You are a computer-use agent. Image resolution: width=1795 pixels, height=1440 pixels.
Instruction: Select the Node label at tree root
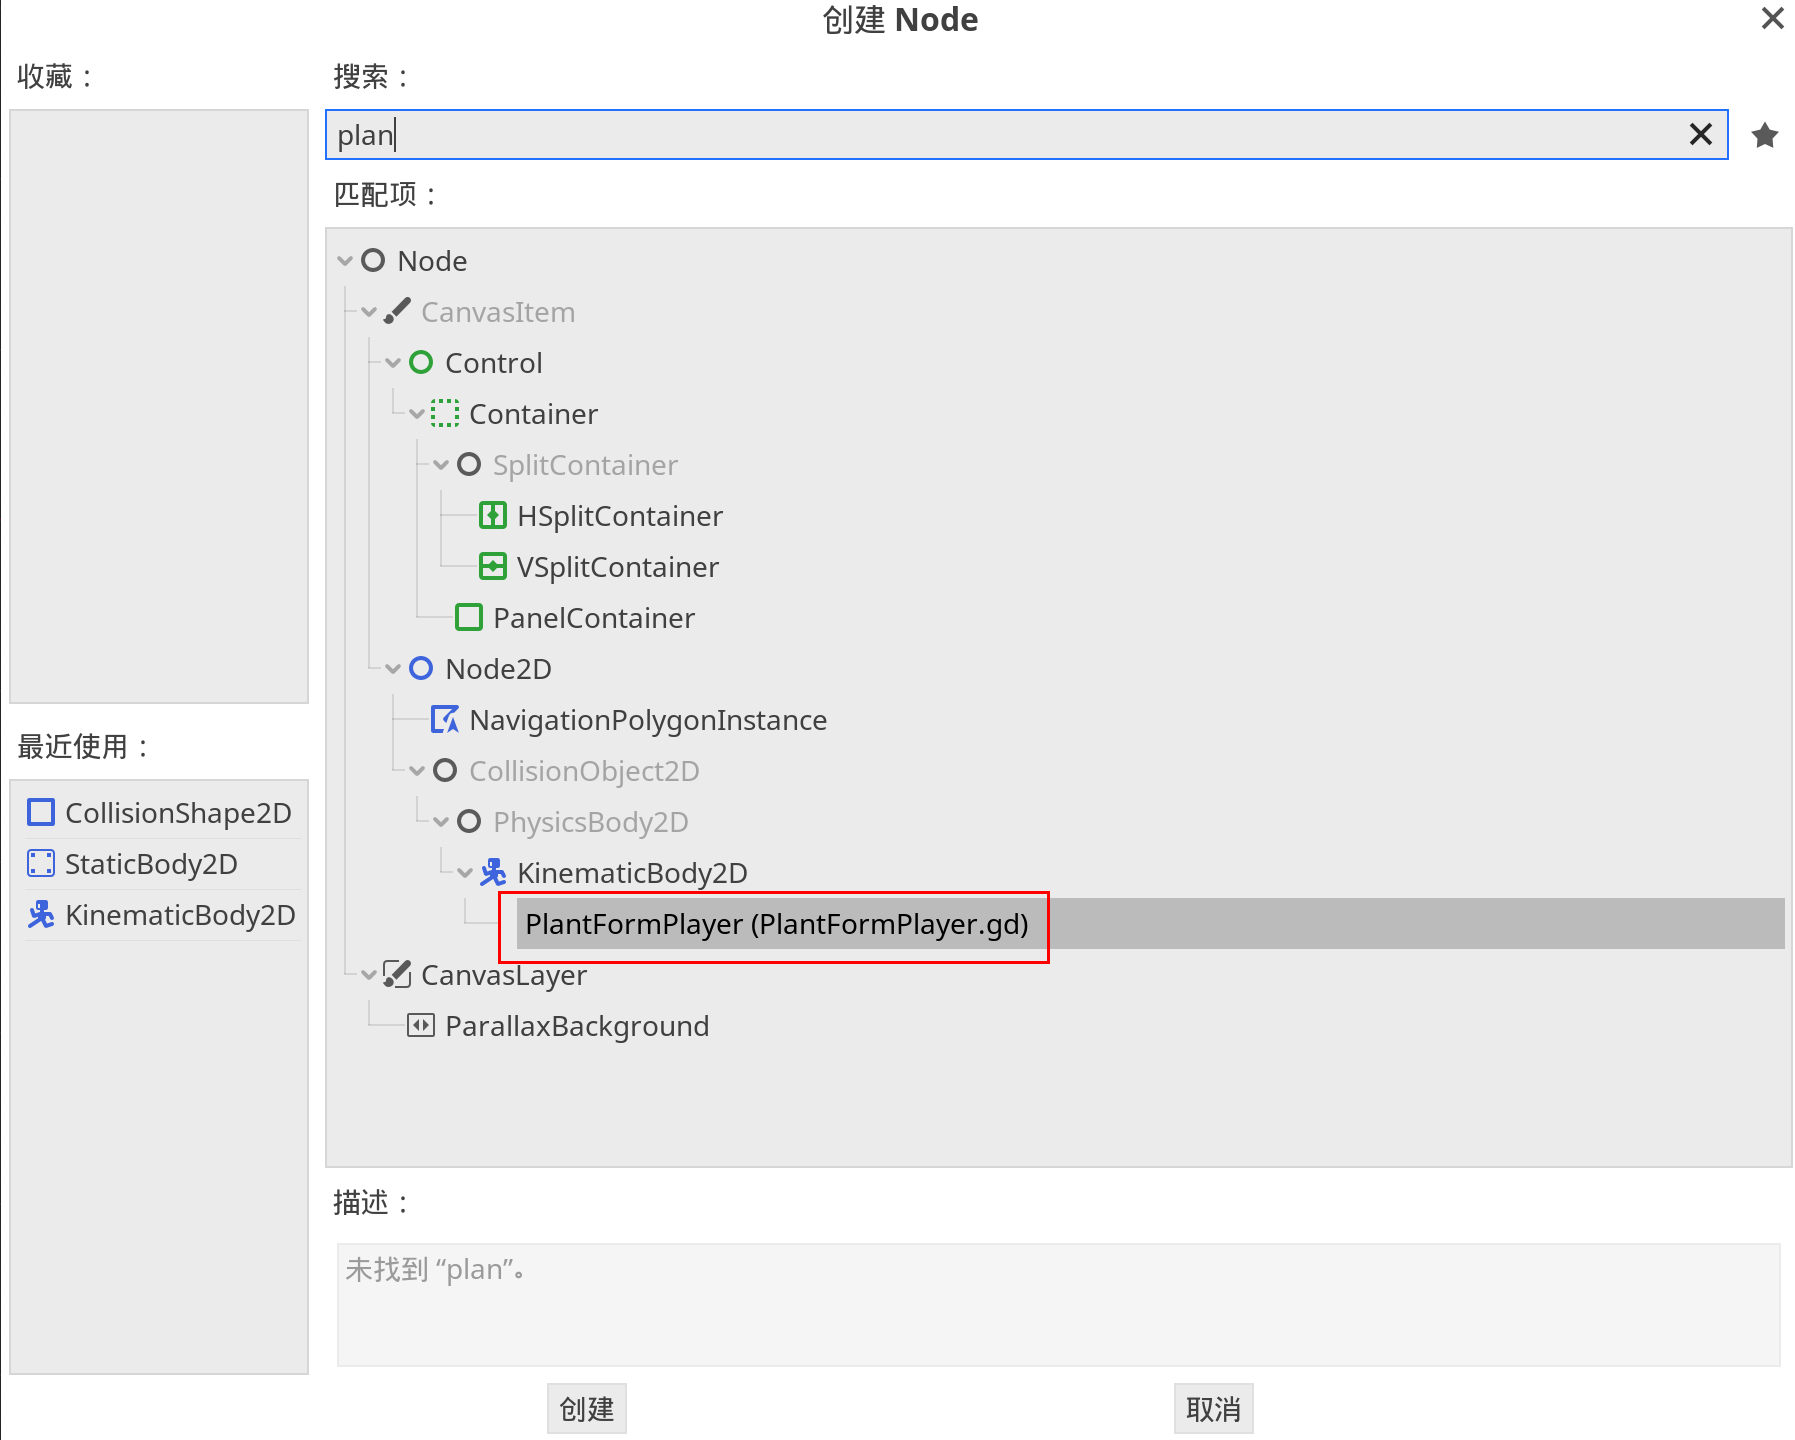[x=432, y=261]
